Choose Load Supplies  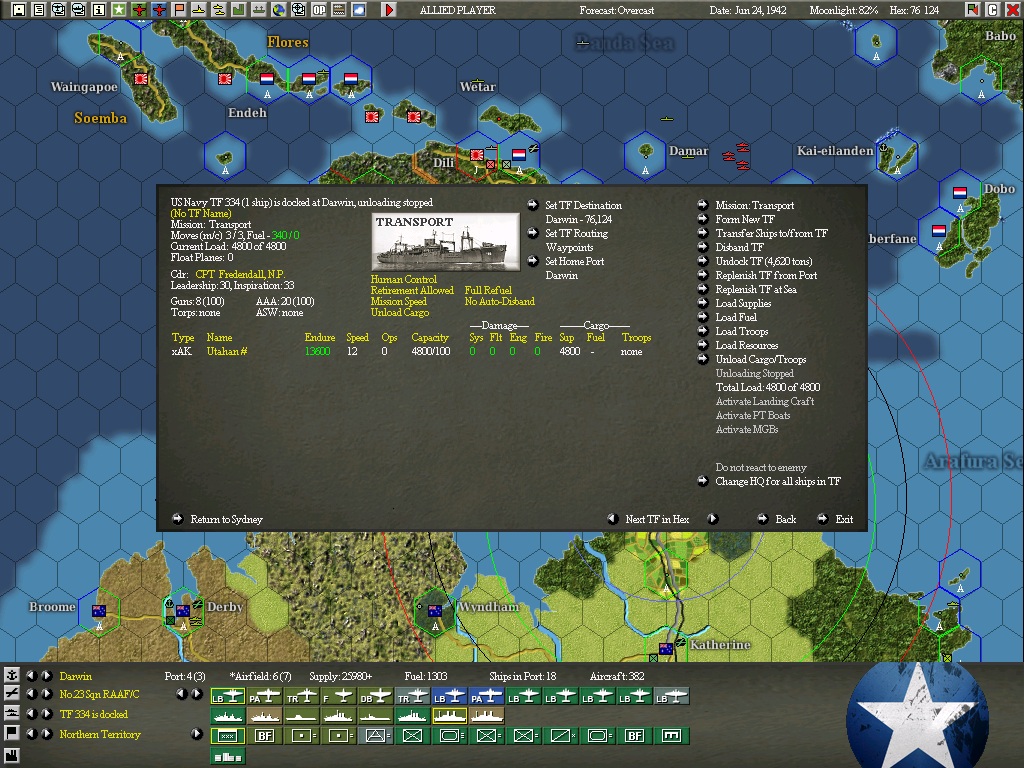point(743,303)
